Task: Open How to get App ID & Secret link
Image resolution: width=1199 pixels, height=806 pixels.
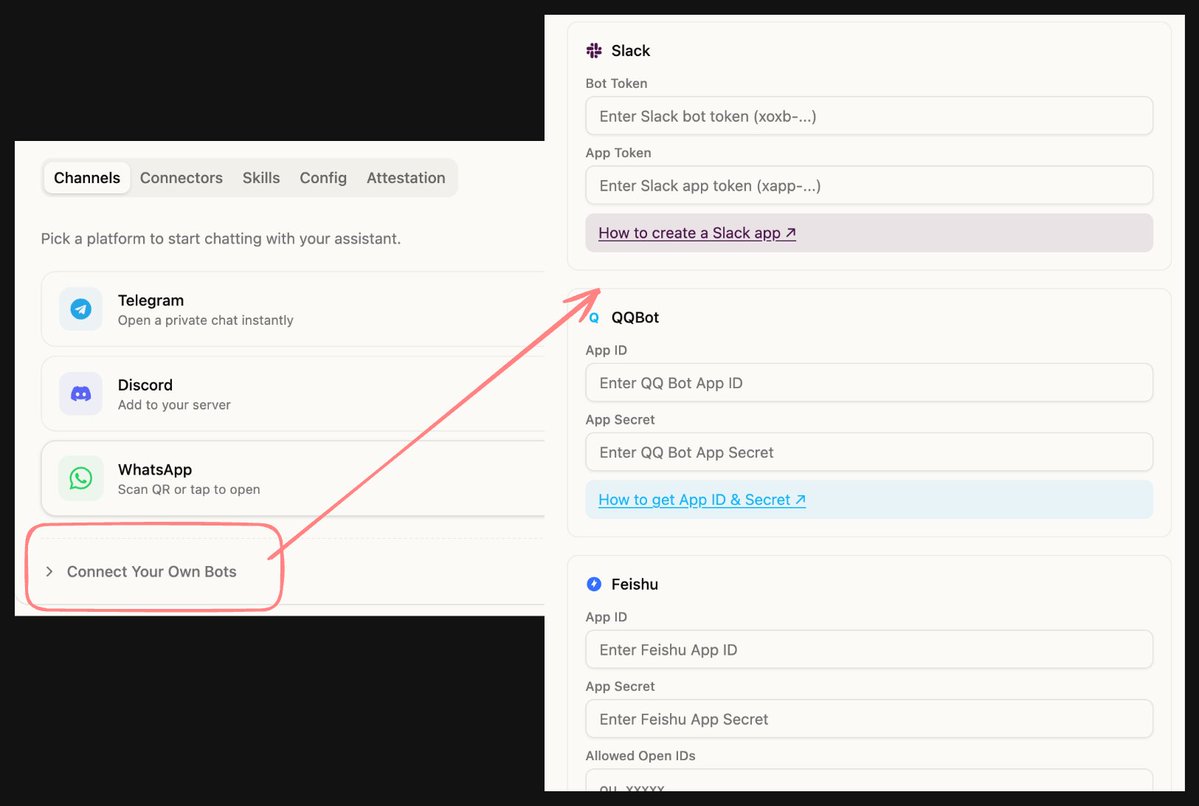Action: click(x=701, y=500)
